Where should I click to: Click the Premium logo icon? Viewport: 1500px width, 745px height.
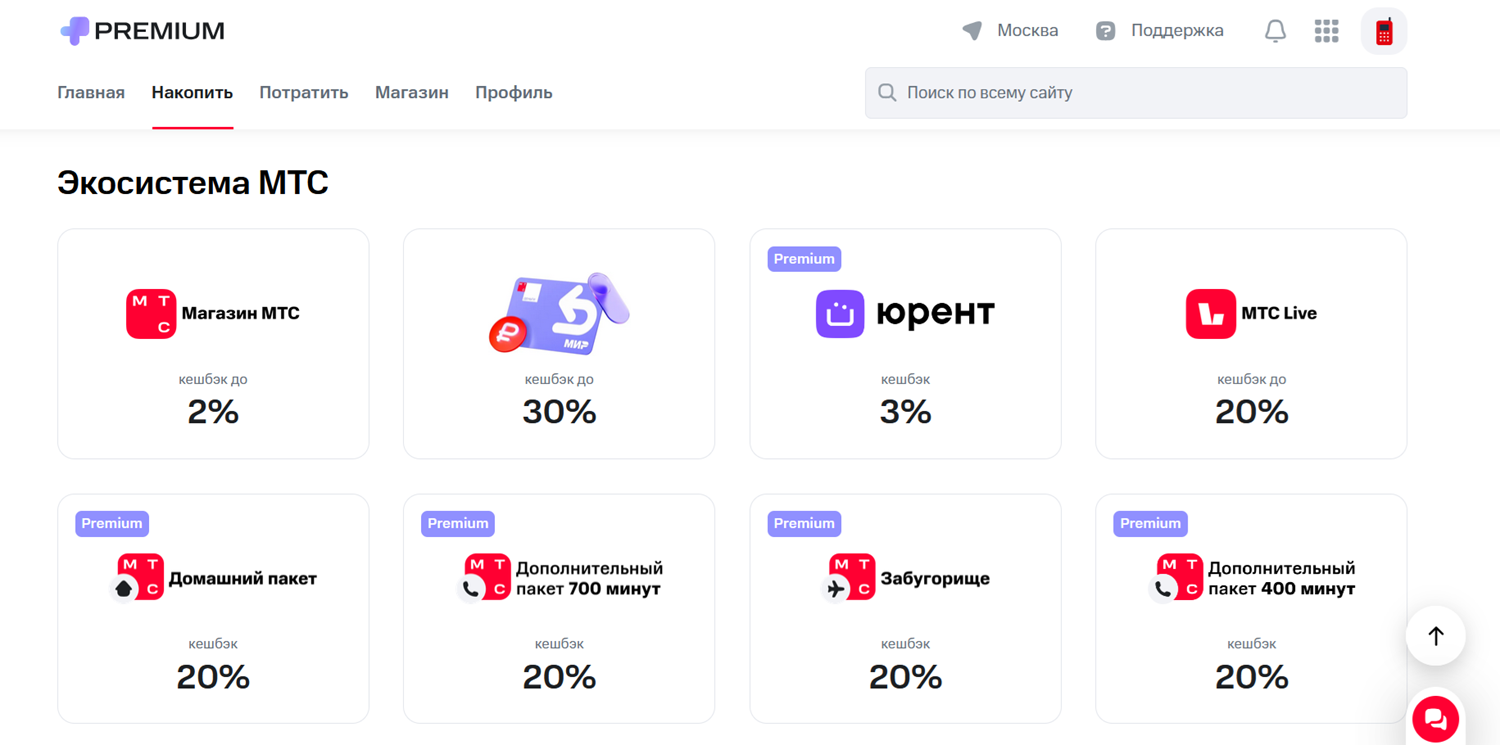point(75,31)
